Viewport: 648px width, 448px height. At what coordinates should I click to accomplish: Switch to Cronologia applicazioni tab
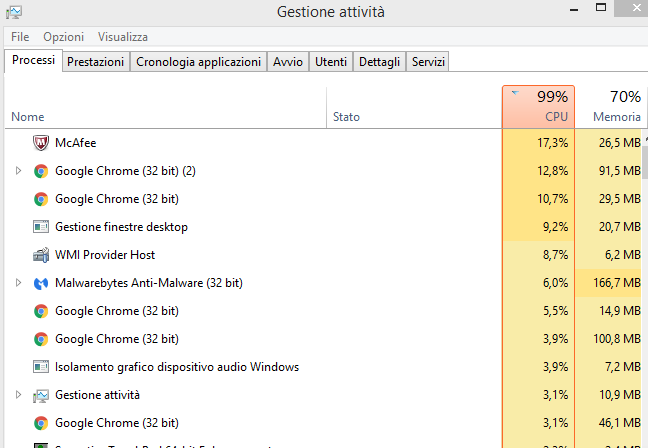198,62
